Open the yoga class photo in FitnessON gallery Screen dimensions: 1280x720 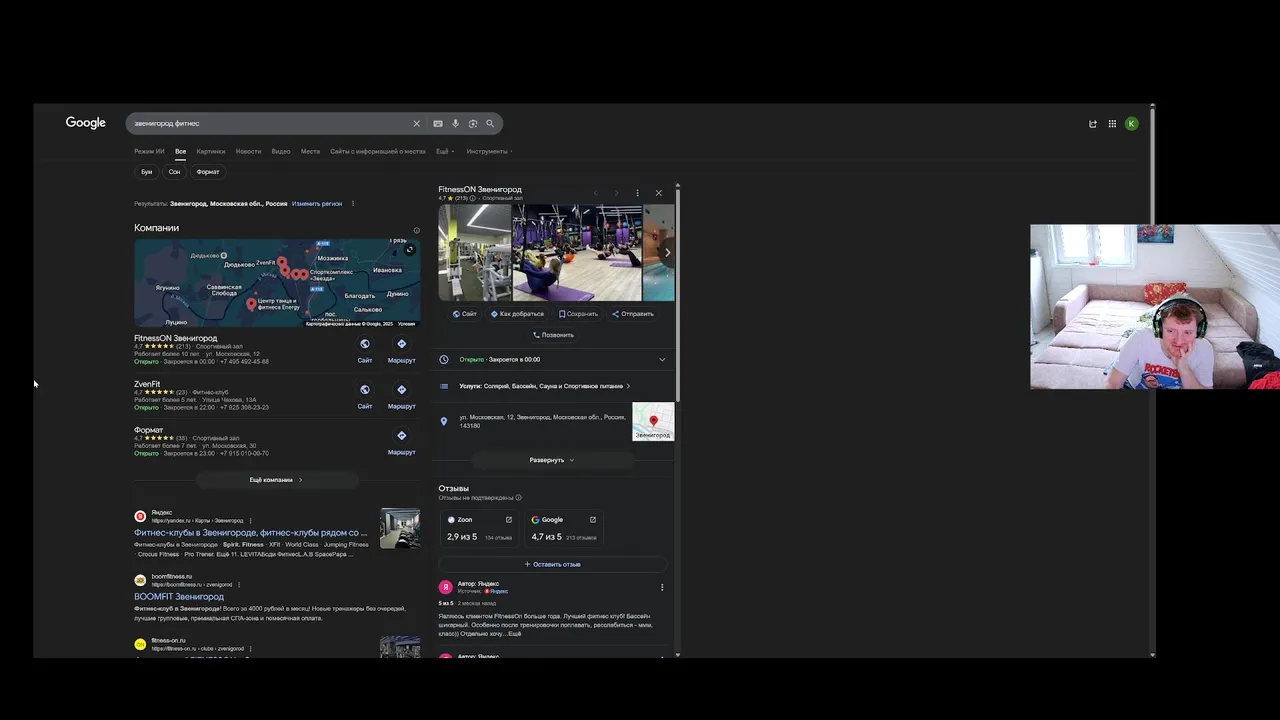[x=577, y=253]
